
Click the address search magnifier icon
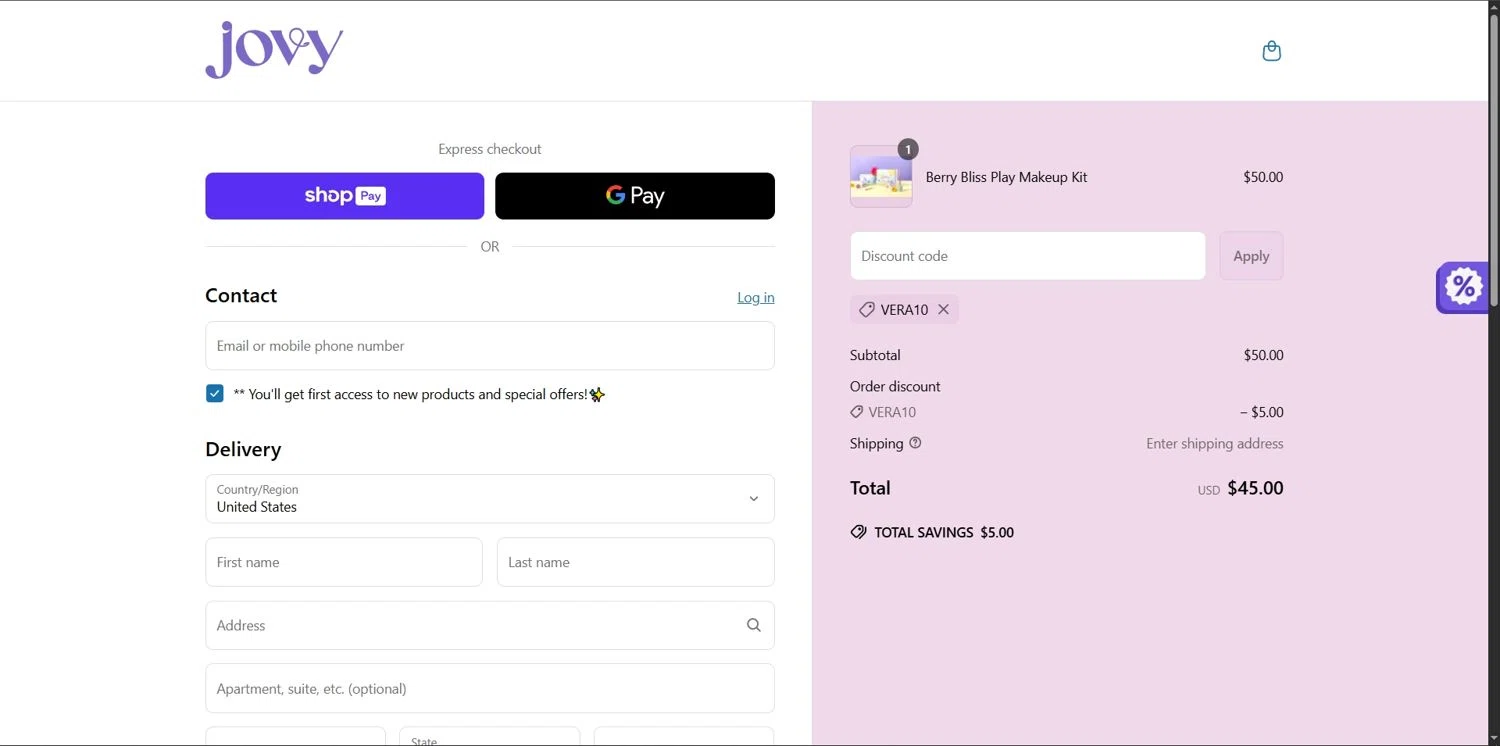(754, 625)
